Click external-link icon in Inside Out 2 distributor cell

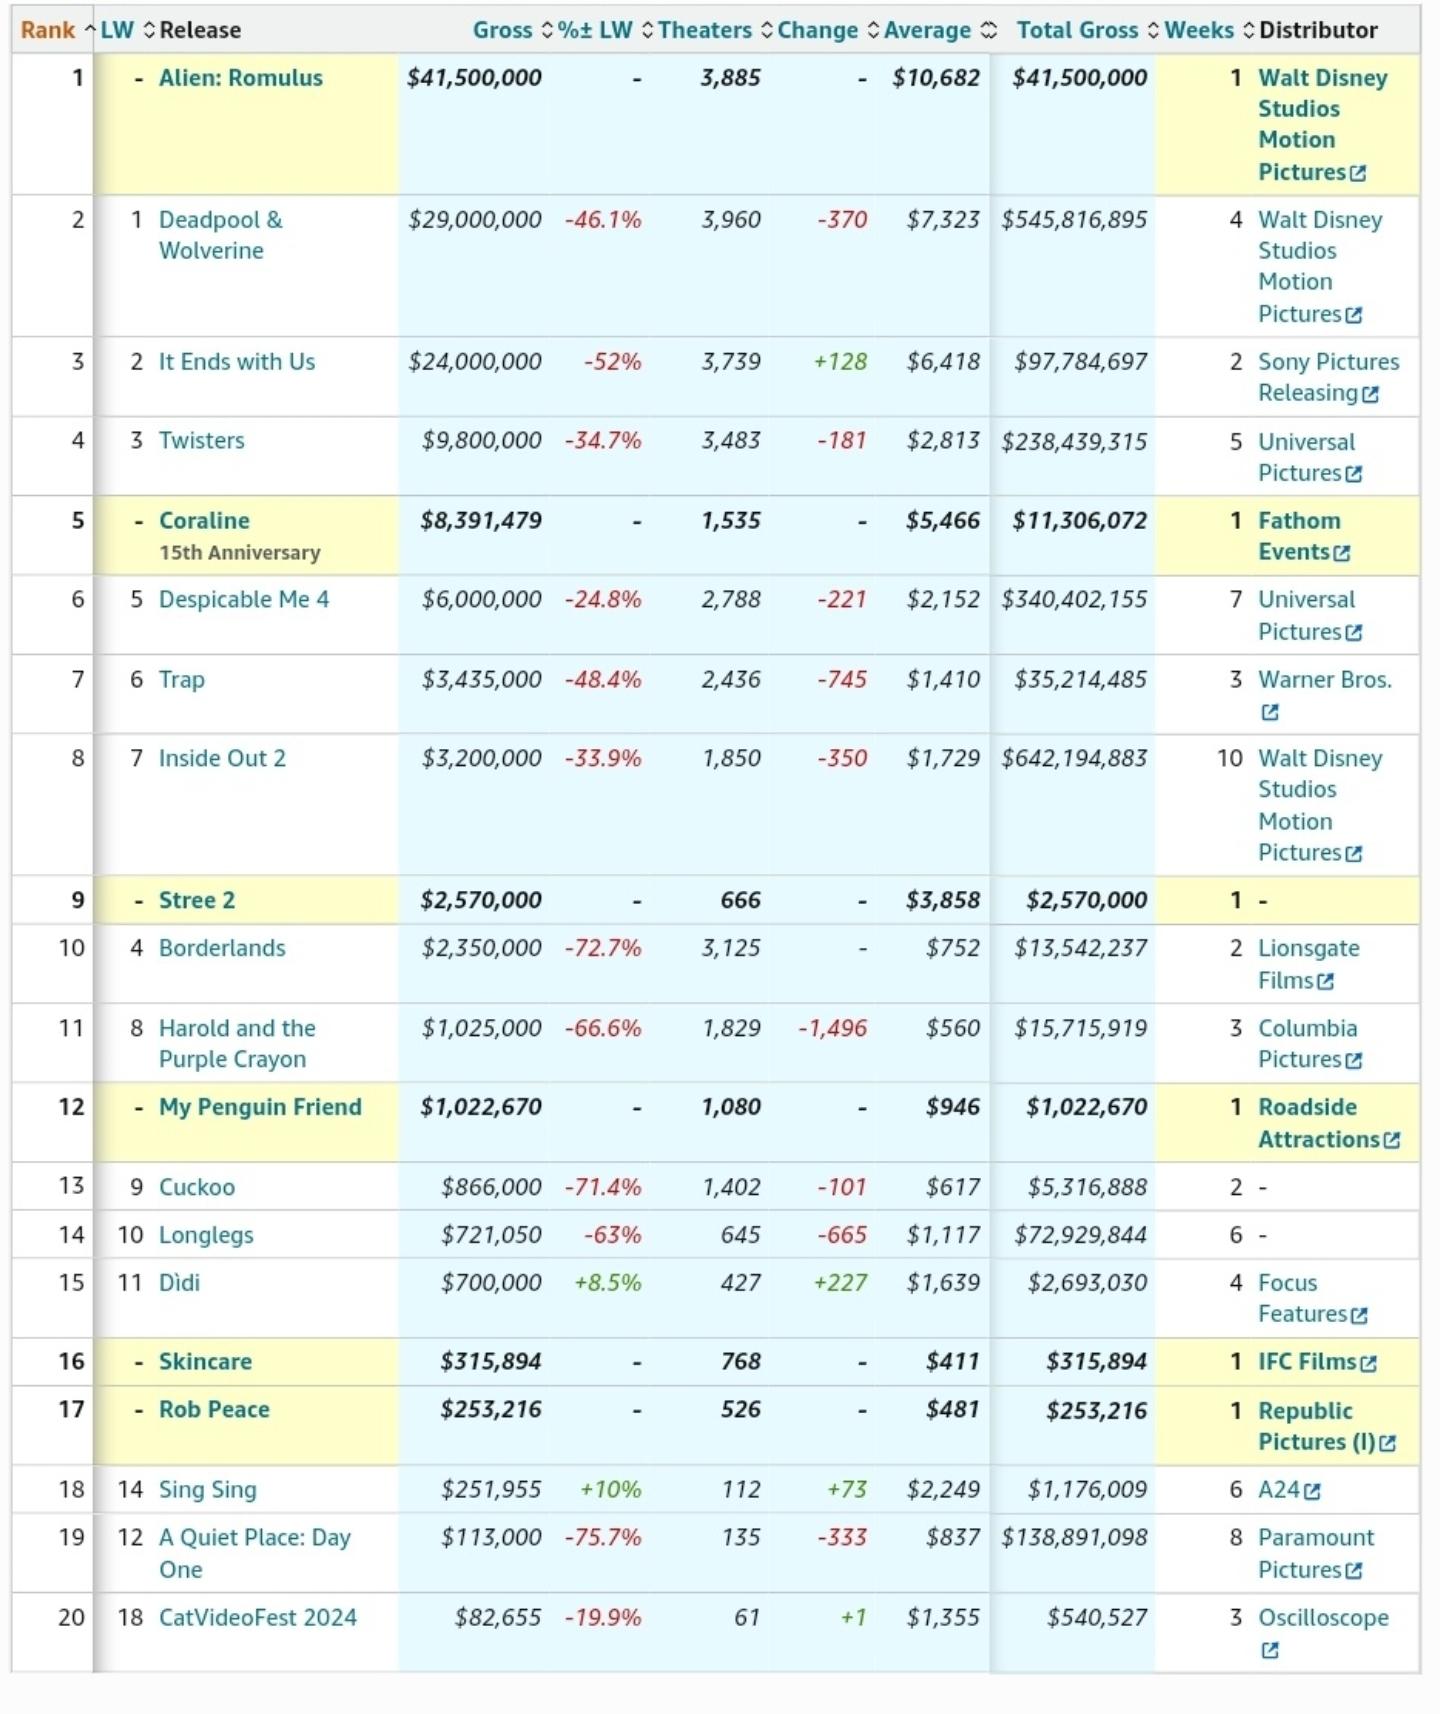1354,855
